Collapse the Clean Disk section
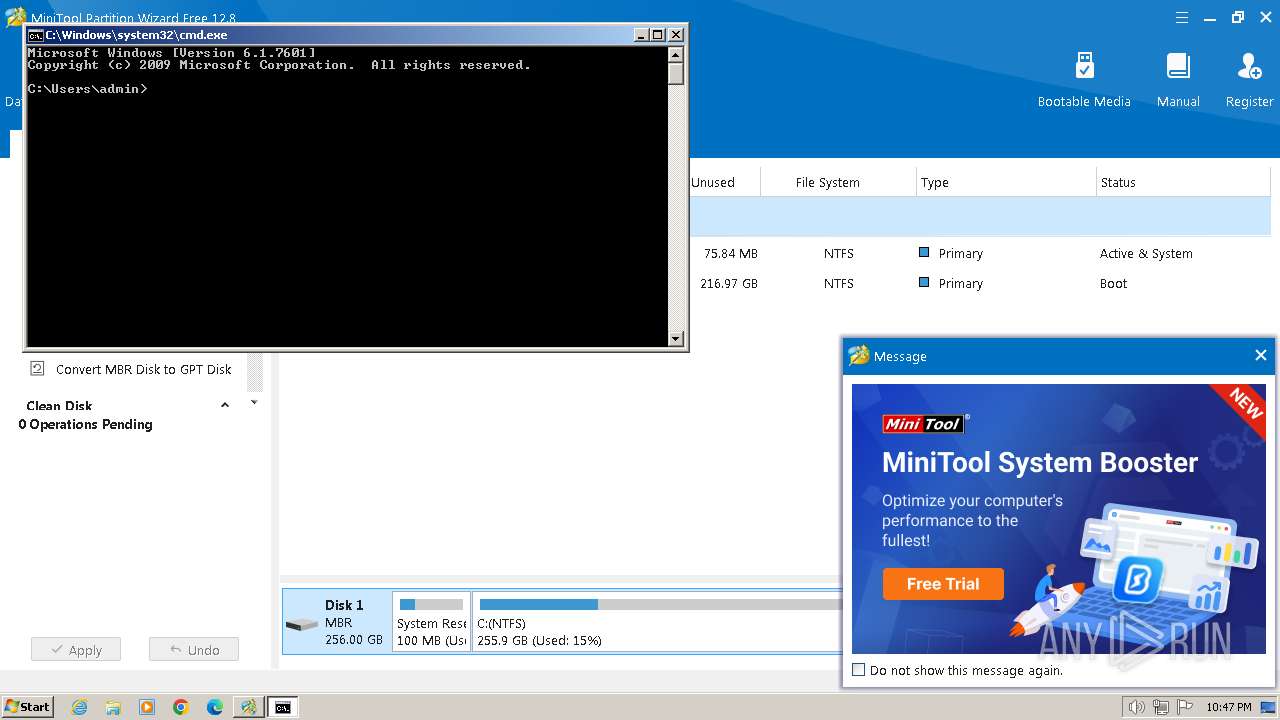1280x720 pixels. coord(225,405)
